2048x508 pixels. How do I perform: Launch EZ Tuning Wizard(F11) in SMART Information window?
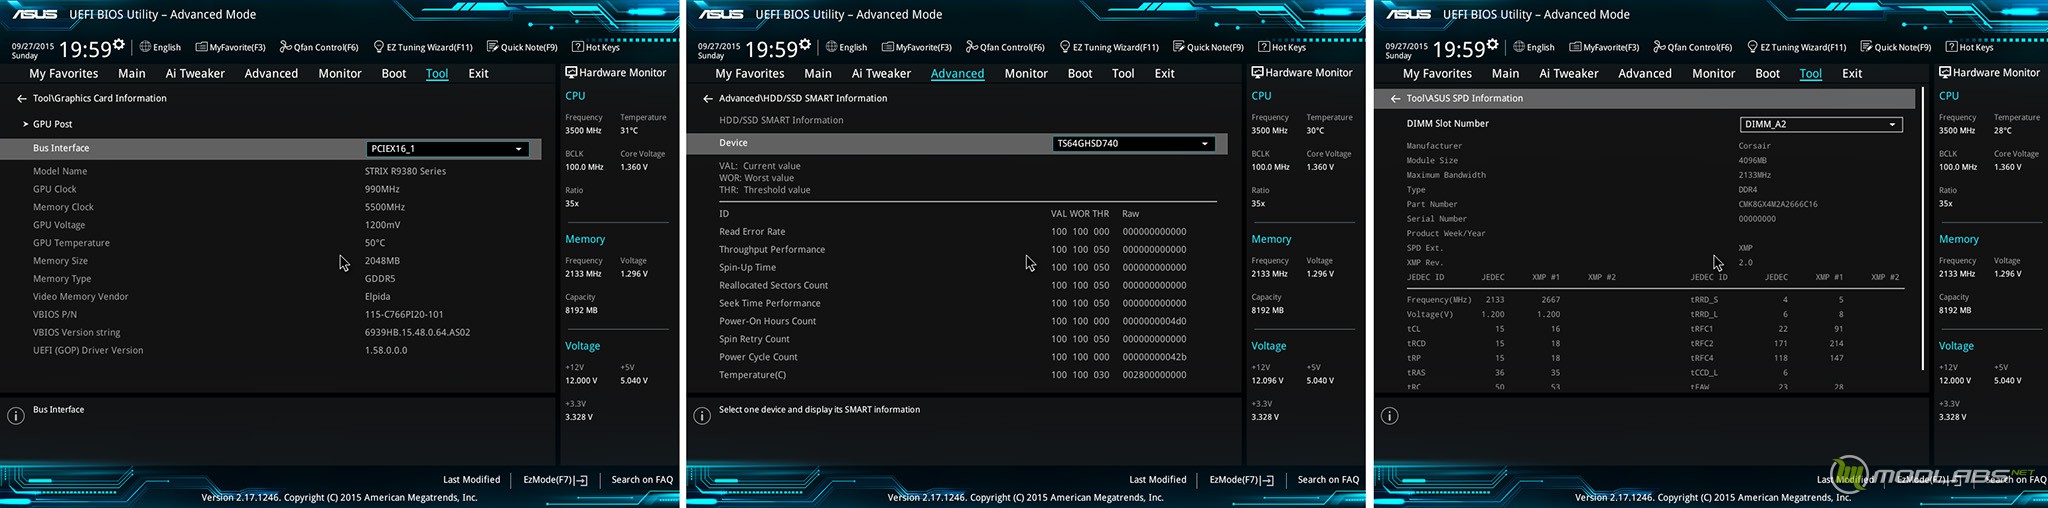[1108, 47]
